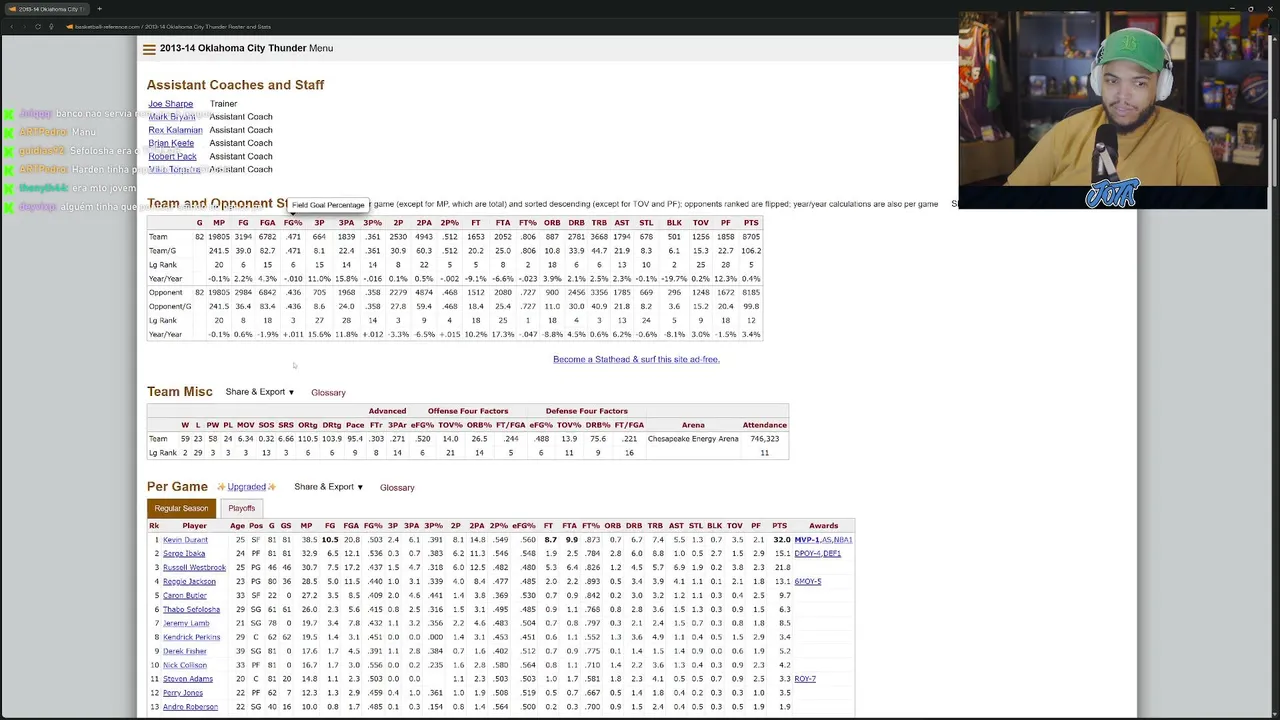Click the browser back arrow
This screenshot has width=1280, height=720.
(11, 26)
